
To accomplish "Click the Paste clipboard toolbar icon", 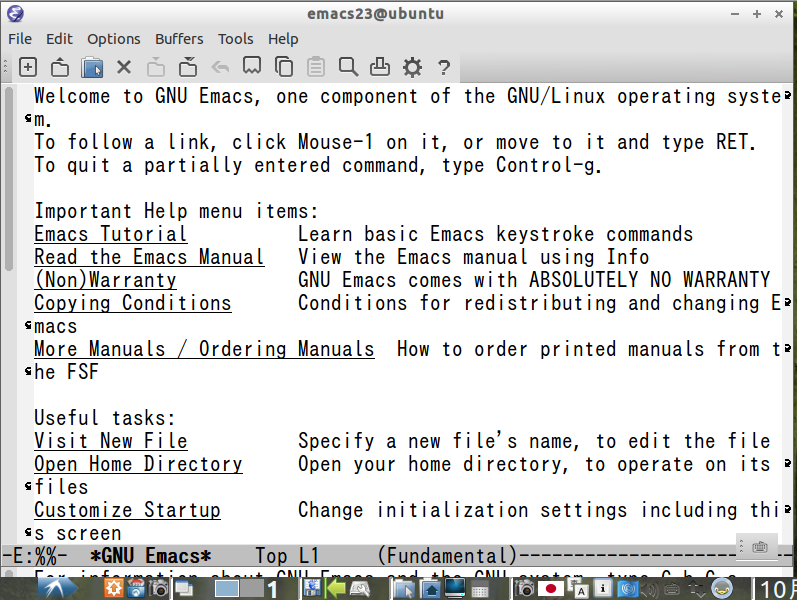I will [x=316, y=67].
